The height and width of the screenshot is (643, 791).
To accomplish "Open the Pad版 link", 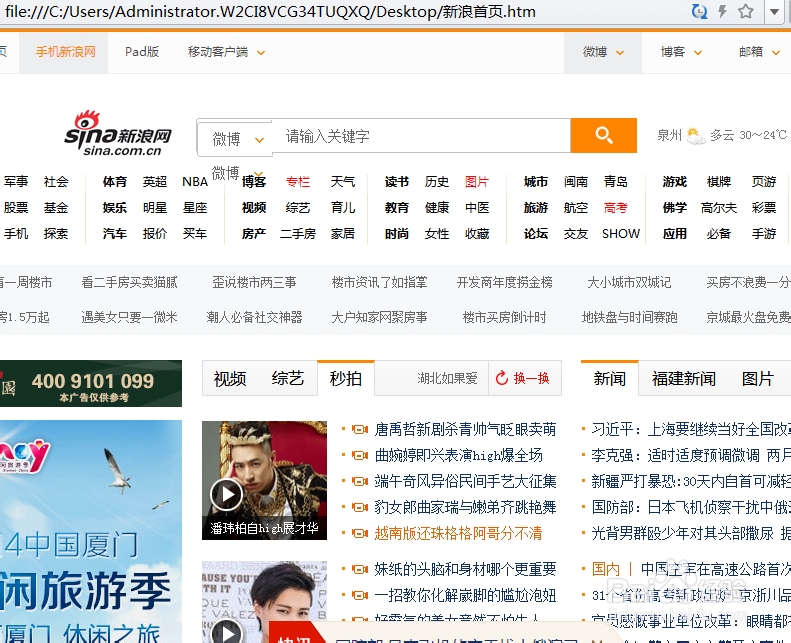I will tap(142, 52).
